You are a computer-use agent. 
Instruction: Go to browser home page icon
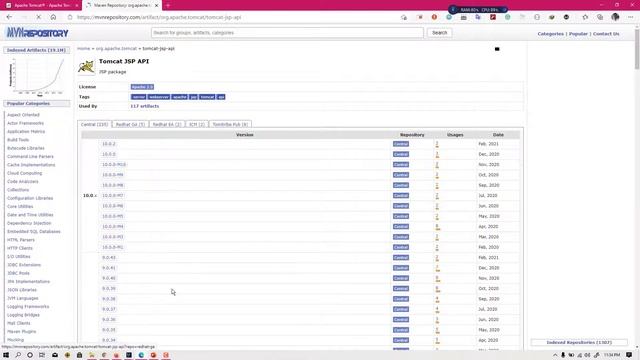[x=53, y=17]
